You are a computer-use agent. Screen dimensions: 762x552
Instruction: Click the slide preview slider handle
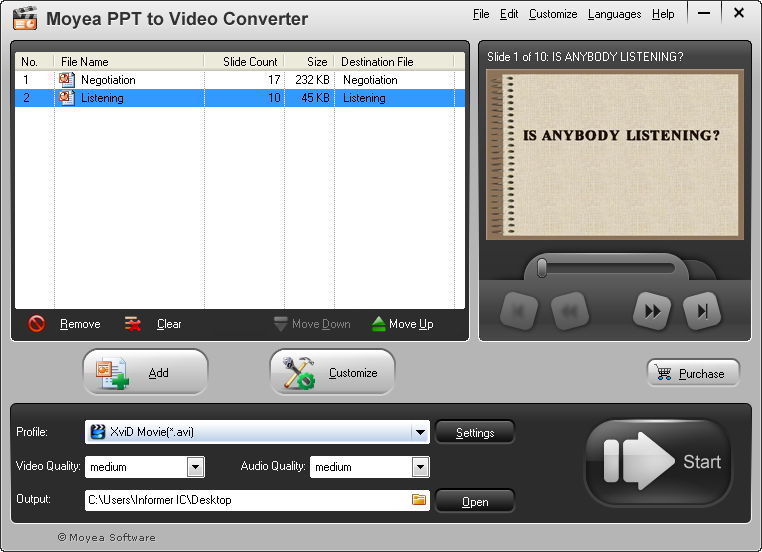pyautogui.click(x=542, y=268)
